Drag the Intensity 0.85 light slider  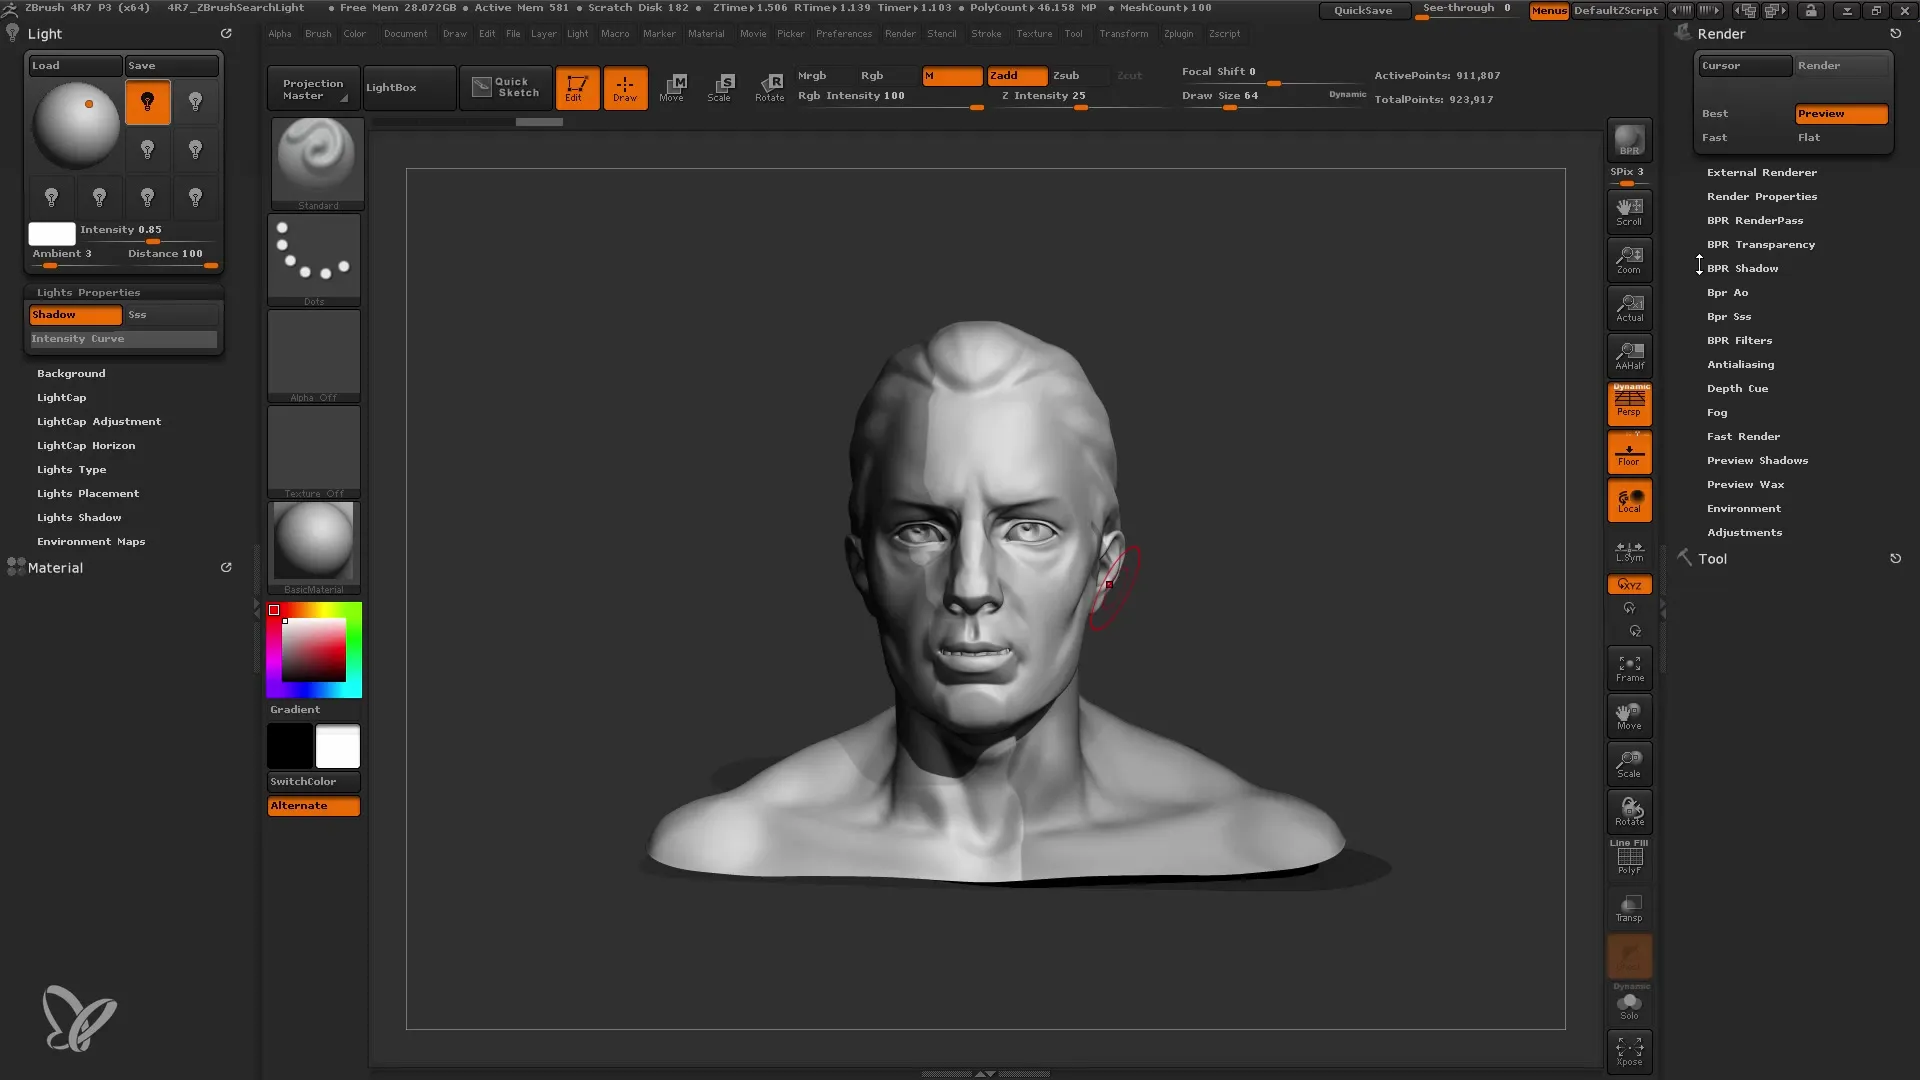[x=149, y=241]
